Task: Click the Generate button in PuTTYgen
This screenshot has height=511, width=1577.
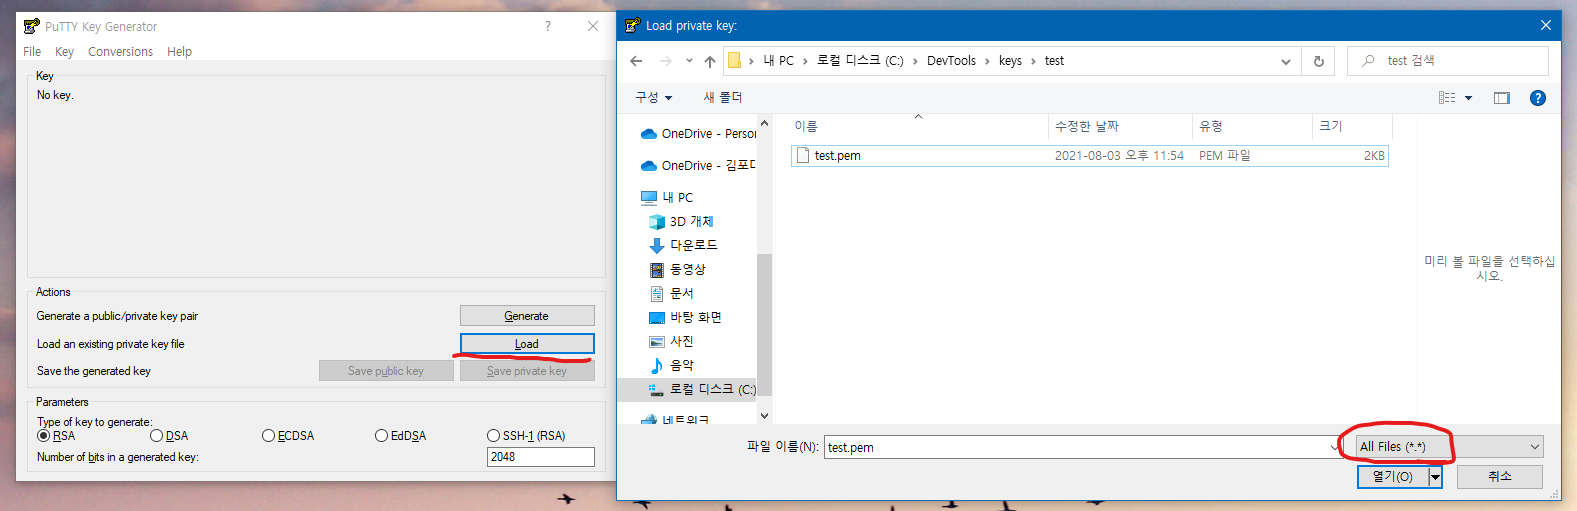Action: pos(527,316)
